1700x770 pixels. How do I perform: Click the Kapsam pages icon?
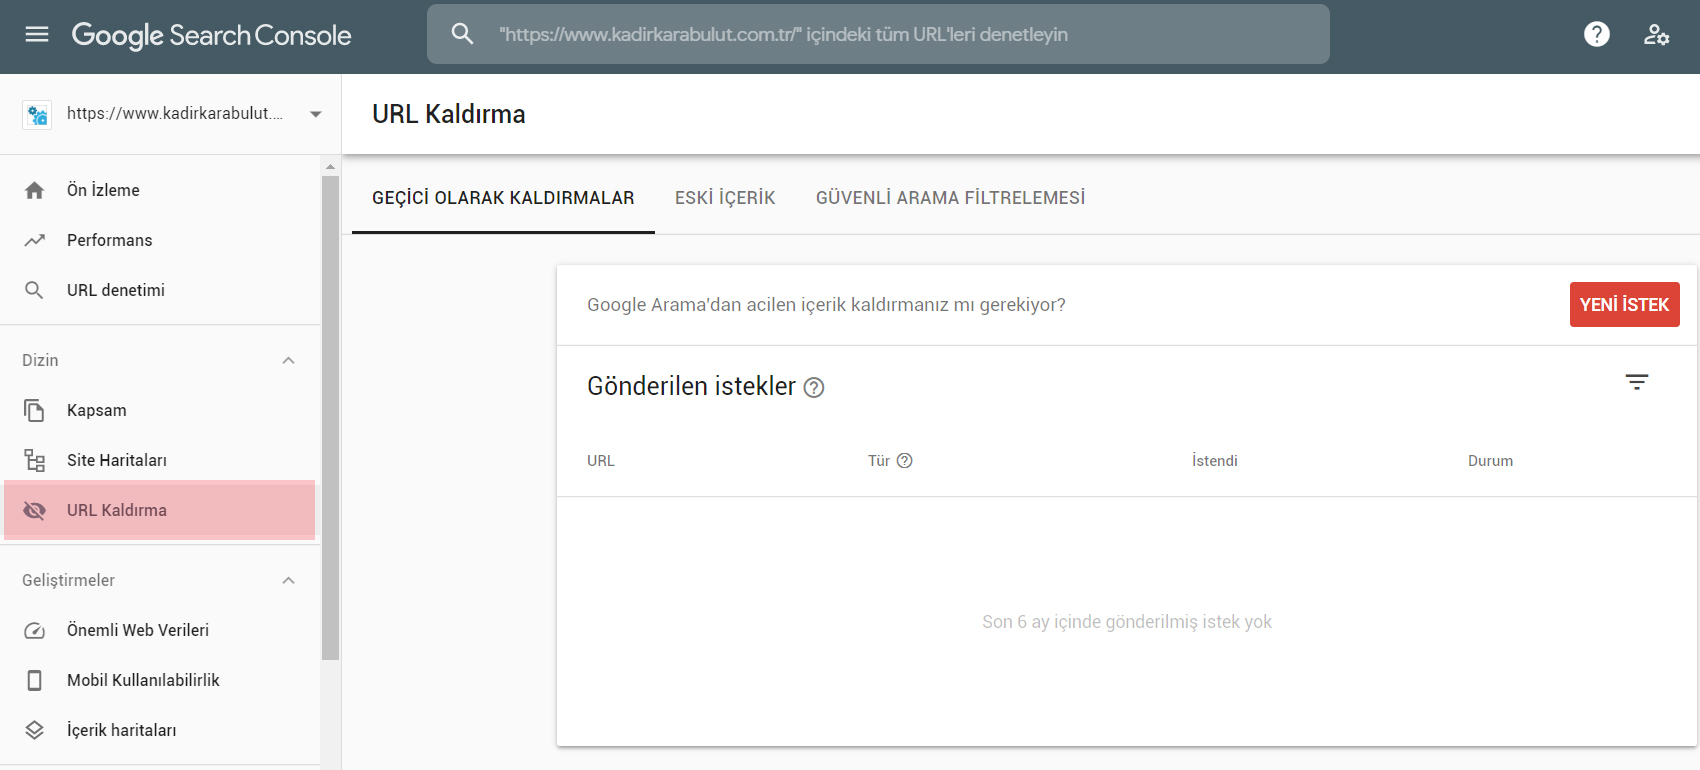click(x=34, y=410)
